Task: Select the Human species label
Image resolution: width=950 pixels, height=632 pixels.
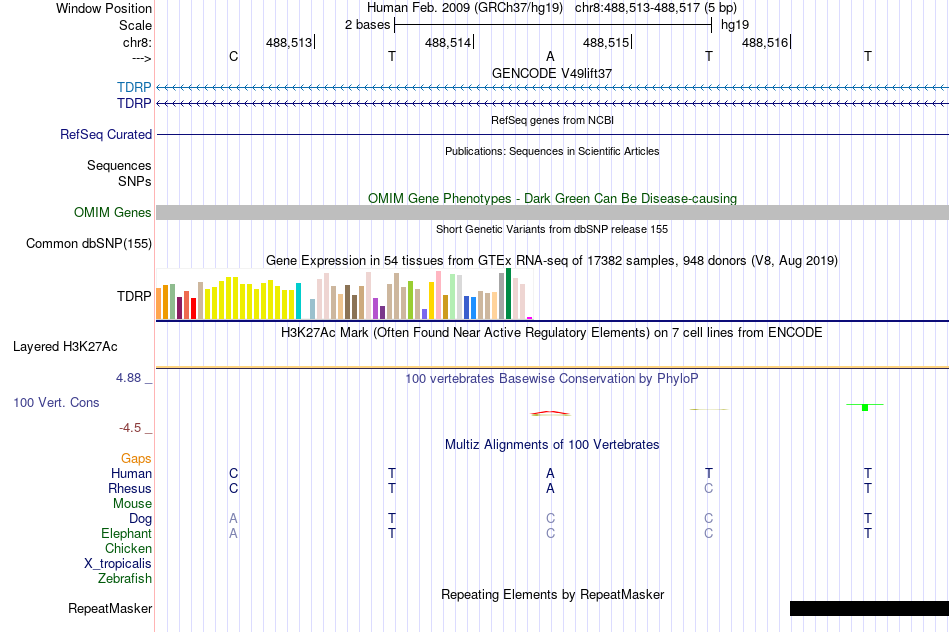Action: pyautogui.click(x=131, y=473)
